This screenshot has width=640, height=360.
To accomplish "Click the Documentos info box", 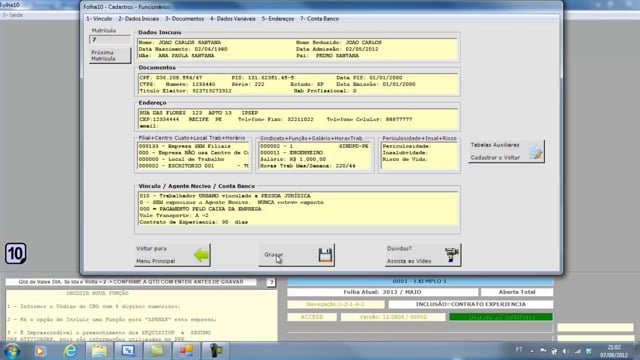I will point(297,84).
